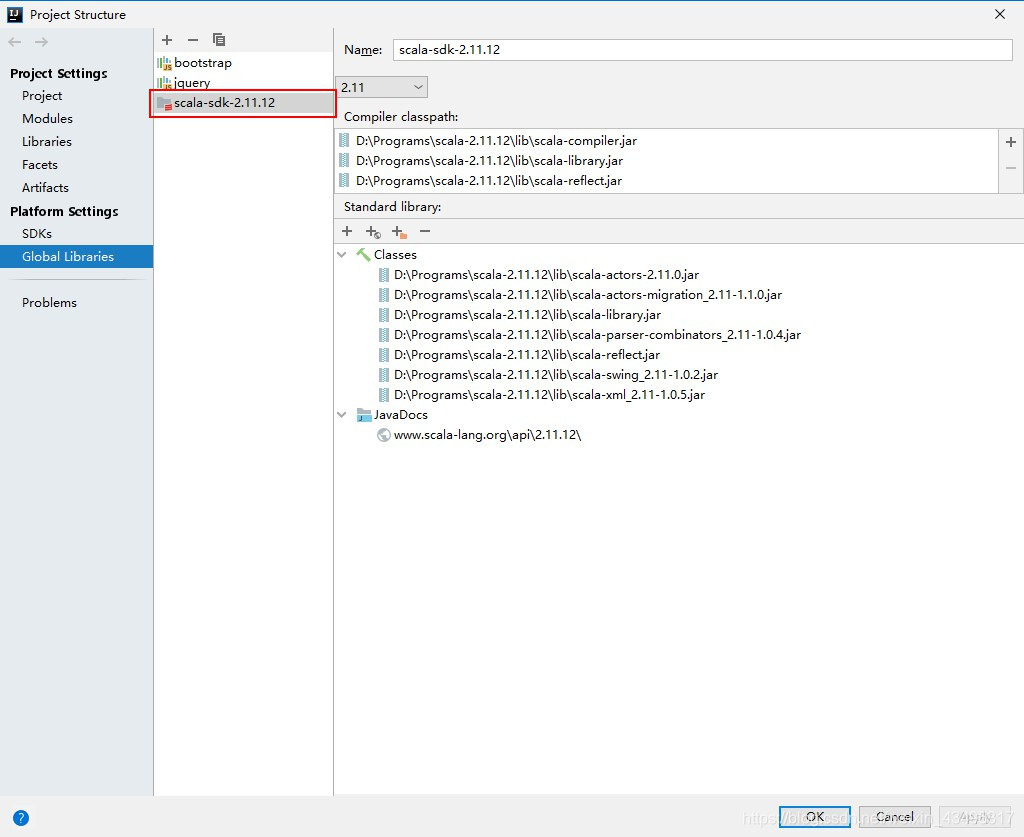Copy the selected library with copy icon
The image size is (1024, 837).
point(219,40)
